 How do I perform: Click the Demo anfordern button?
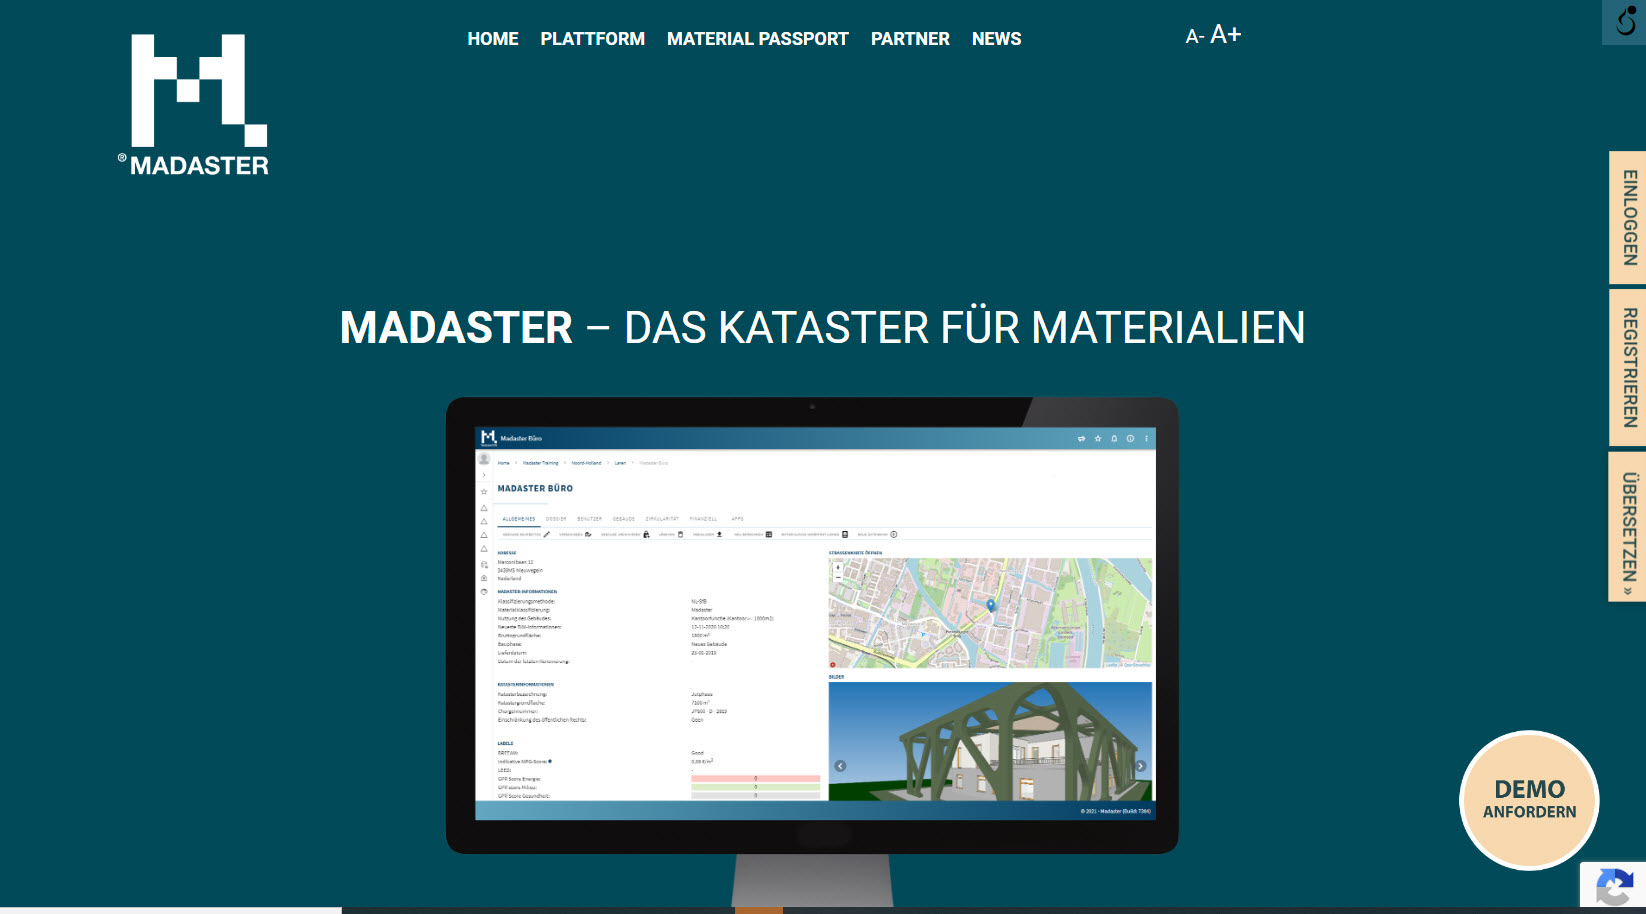(x=1529, y=800)
